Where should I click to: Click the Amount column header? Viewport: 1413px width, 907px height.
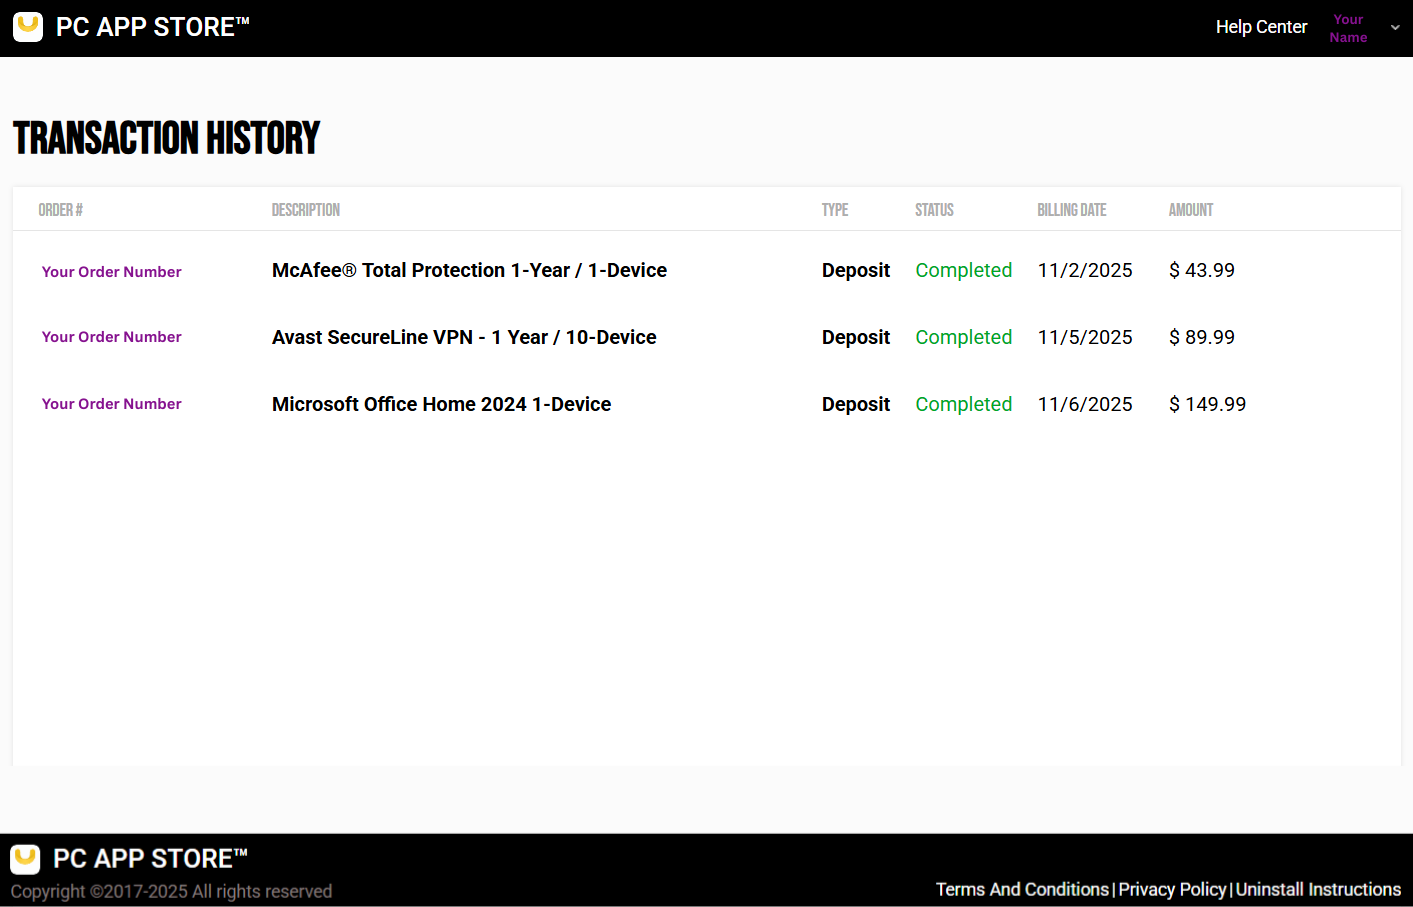1191,210
